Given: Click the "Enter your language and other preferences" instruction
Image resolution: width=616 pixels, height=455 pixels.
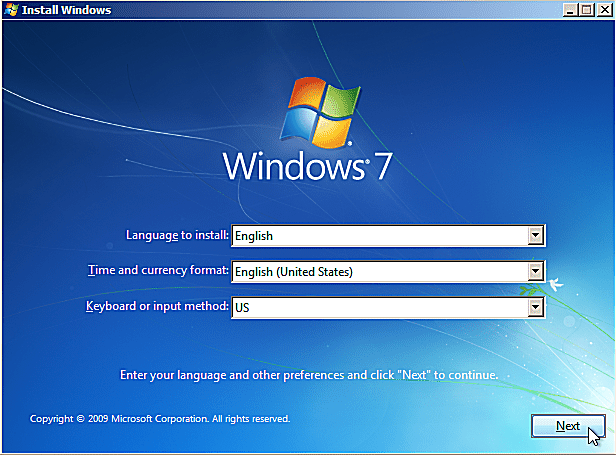Looking at the screenshot, I should [309, 375].
